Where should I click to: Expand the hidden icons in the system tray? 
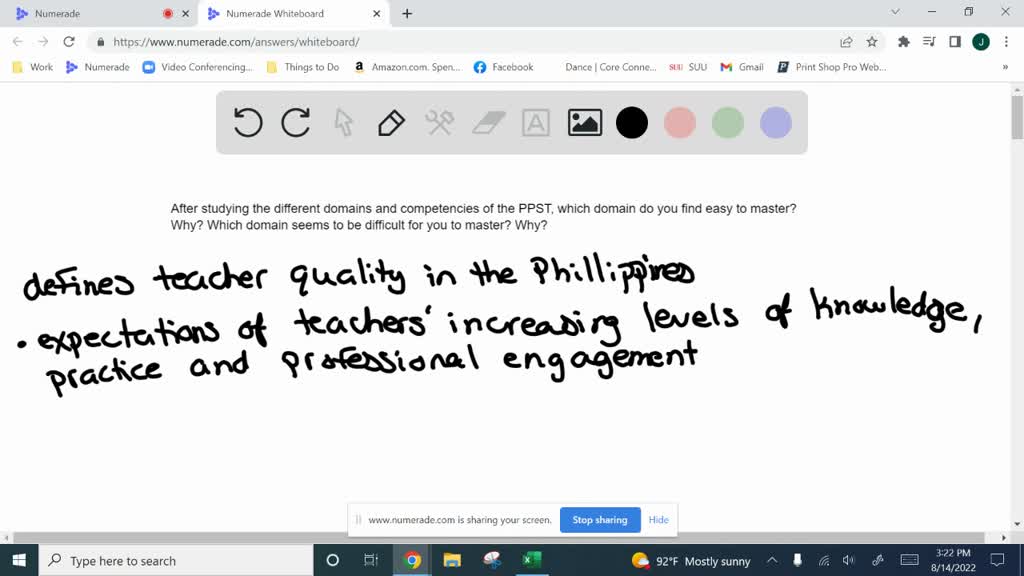click(x=772, y=561)
